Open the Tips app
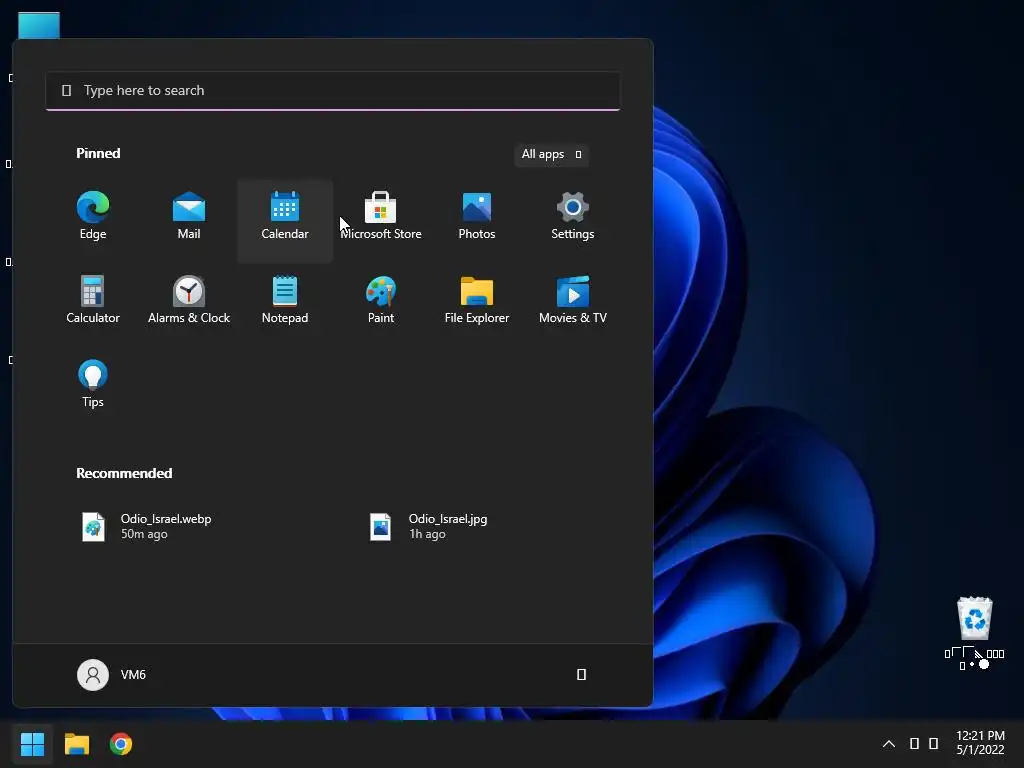Image resolution: width=1024 pixels, height=768 pixels. (93, 384)
